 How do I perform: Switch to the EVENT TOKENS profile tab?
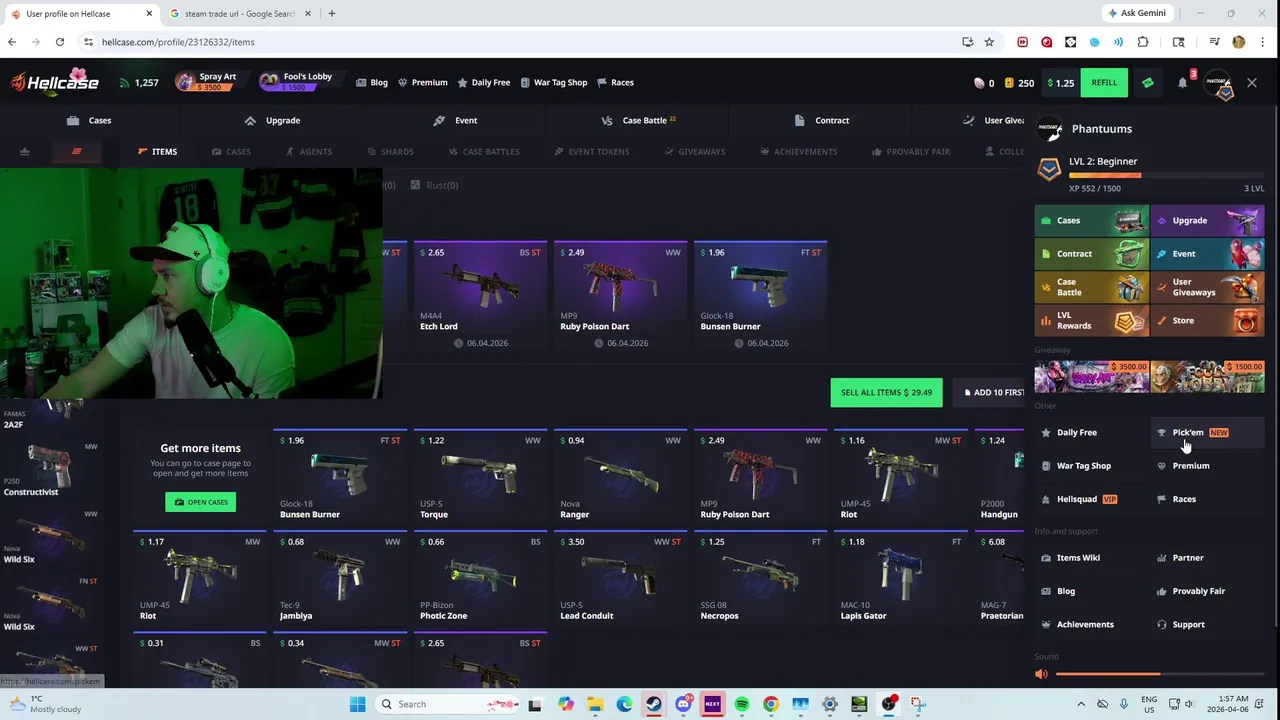click(x=592, y=152)
